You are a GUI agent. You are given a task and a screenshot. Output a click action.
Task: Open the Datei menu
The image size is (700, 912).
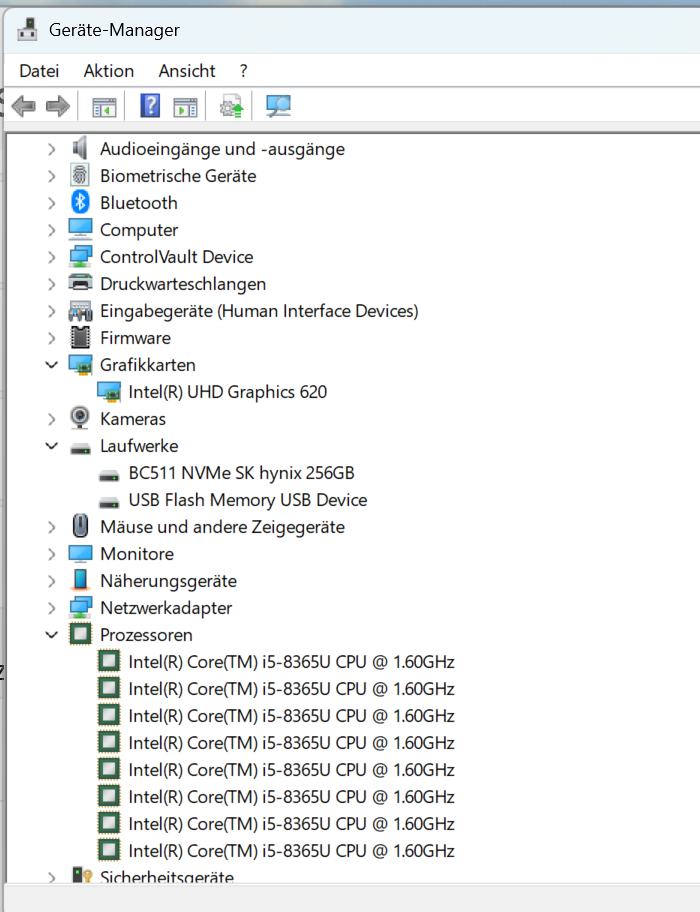click(39, 71)
